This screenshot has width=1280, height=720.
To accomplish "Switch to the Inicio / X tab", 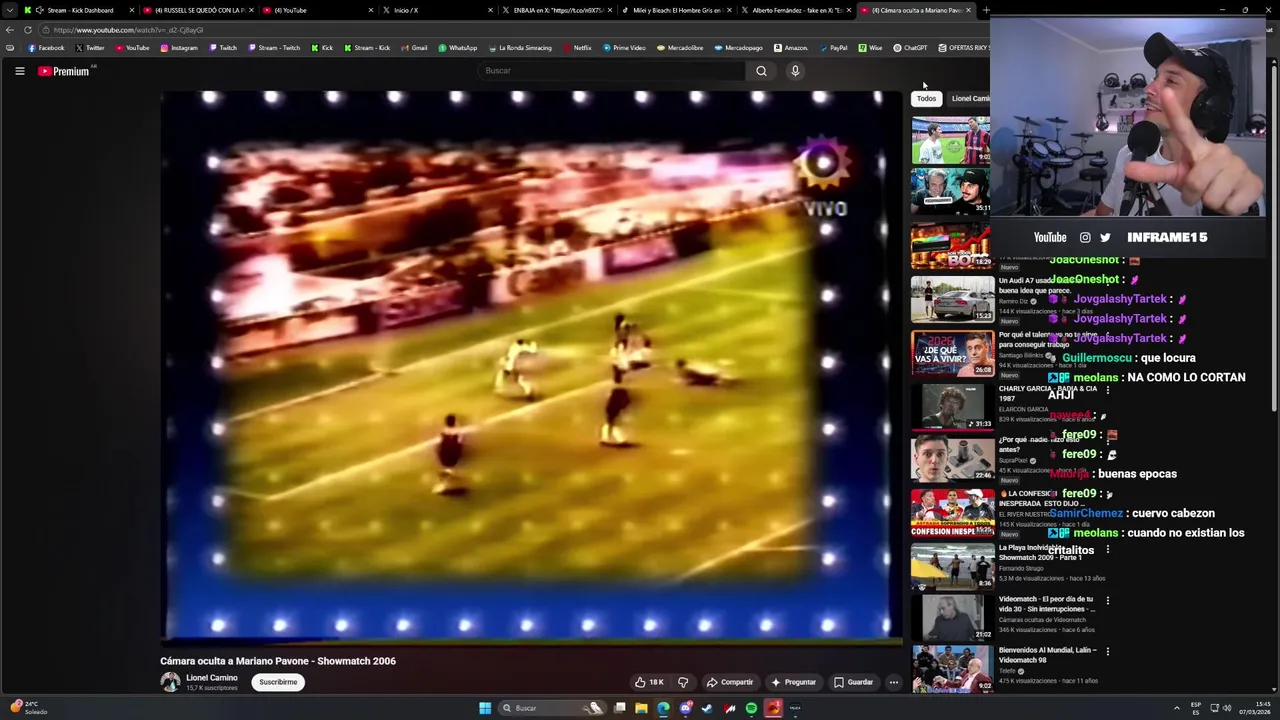I will point(438,10).
